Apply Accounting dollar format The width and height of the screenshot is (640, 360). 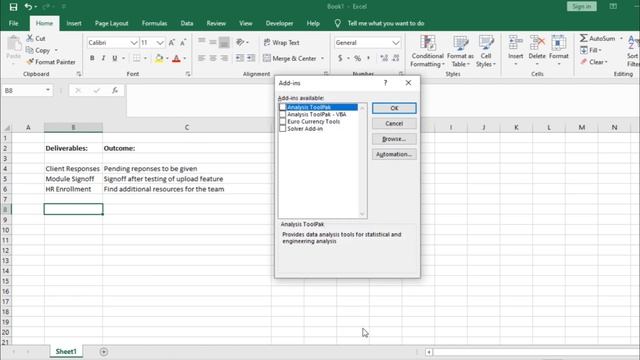point(340,58)
